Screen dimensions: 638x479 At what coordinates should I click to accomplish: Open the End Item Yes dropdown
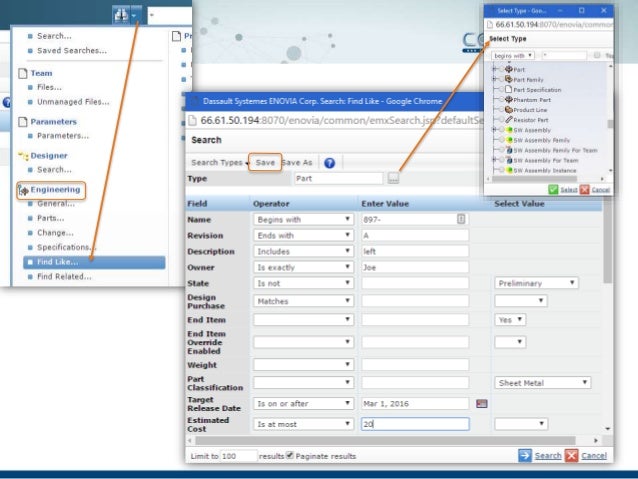point(510,320)
